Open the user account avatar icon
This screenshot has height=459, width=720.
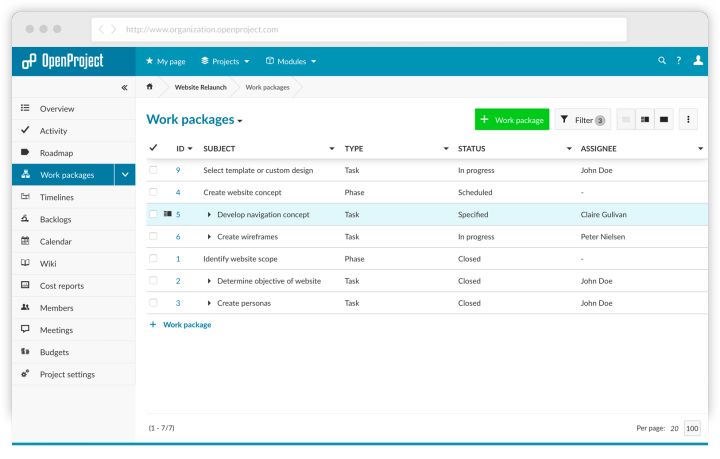(x=698, y=61)
